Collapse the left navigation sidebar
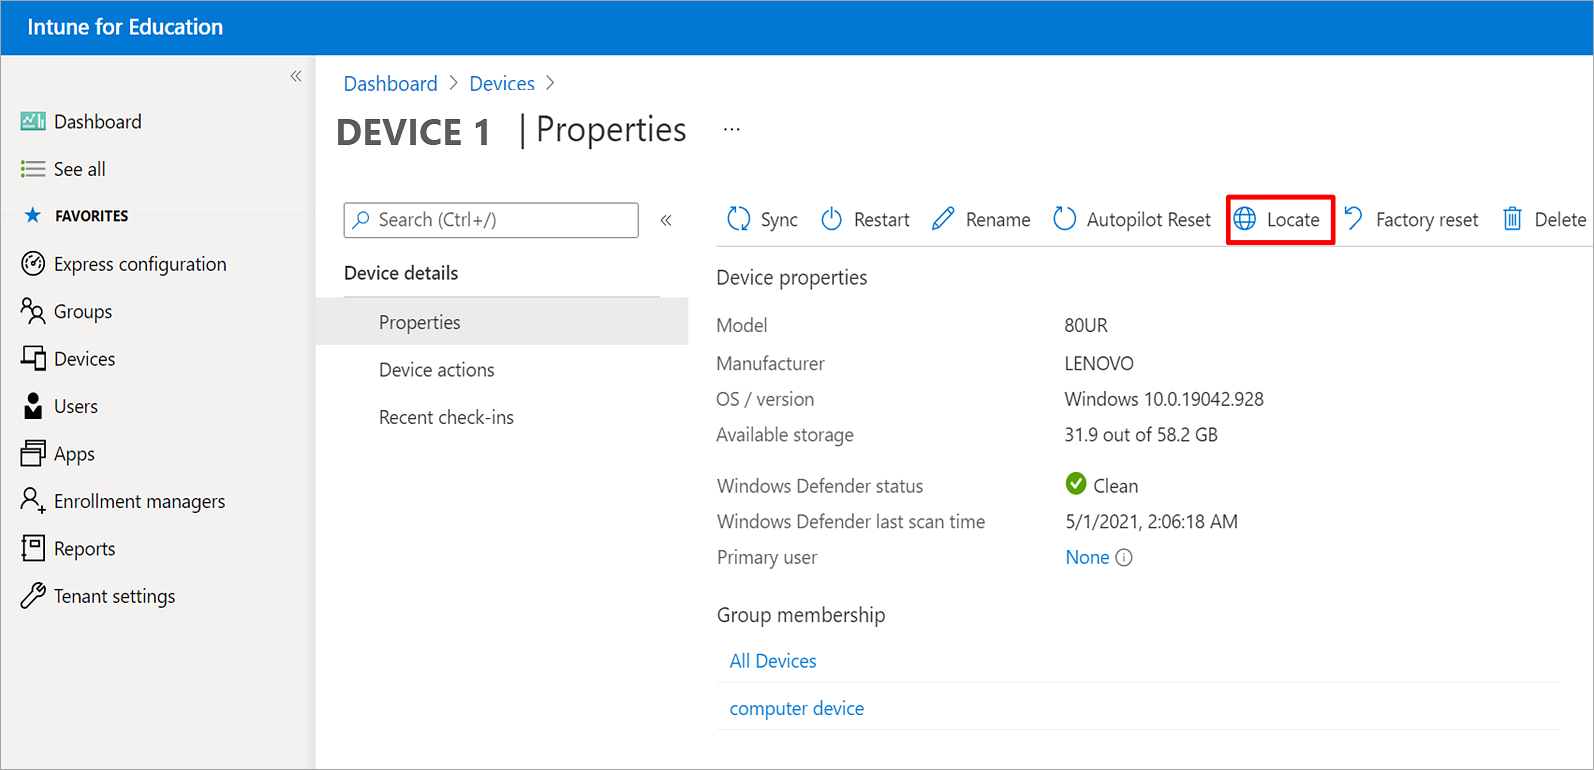Viewport: 1594px width, 770px height. [x=296, y=76]
